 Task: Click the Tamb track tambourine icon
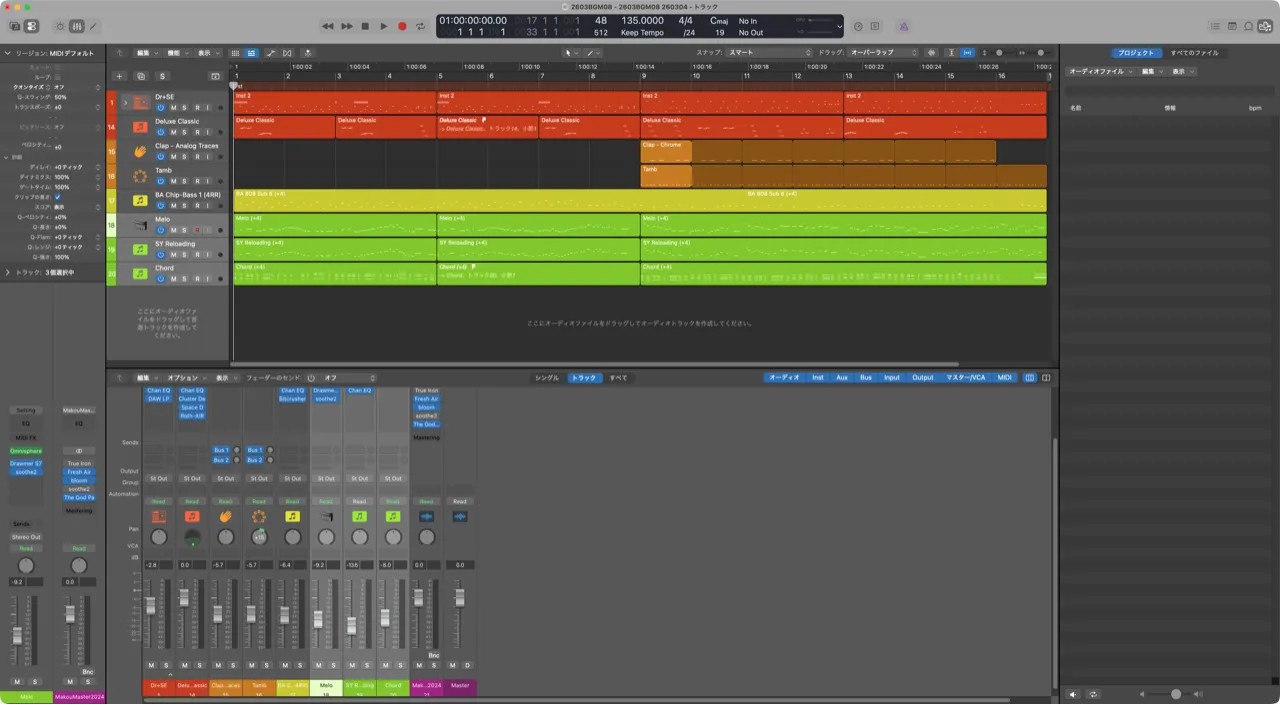point(140,176)
